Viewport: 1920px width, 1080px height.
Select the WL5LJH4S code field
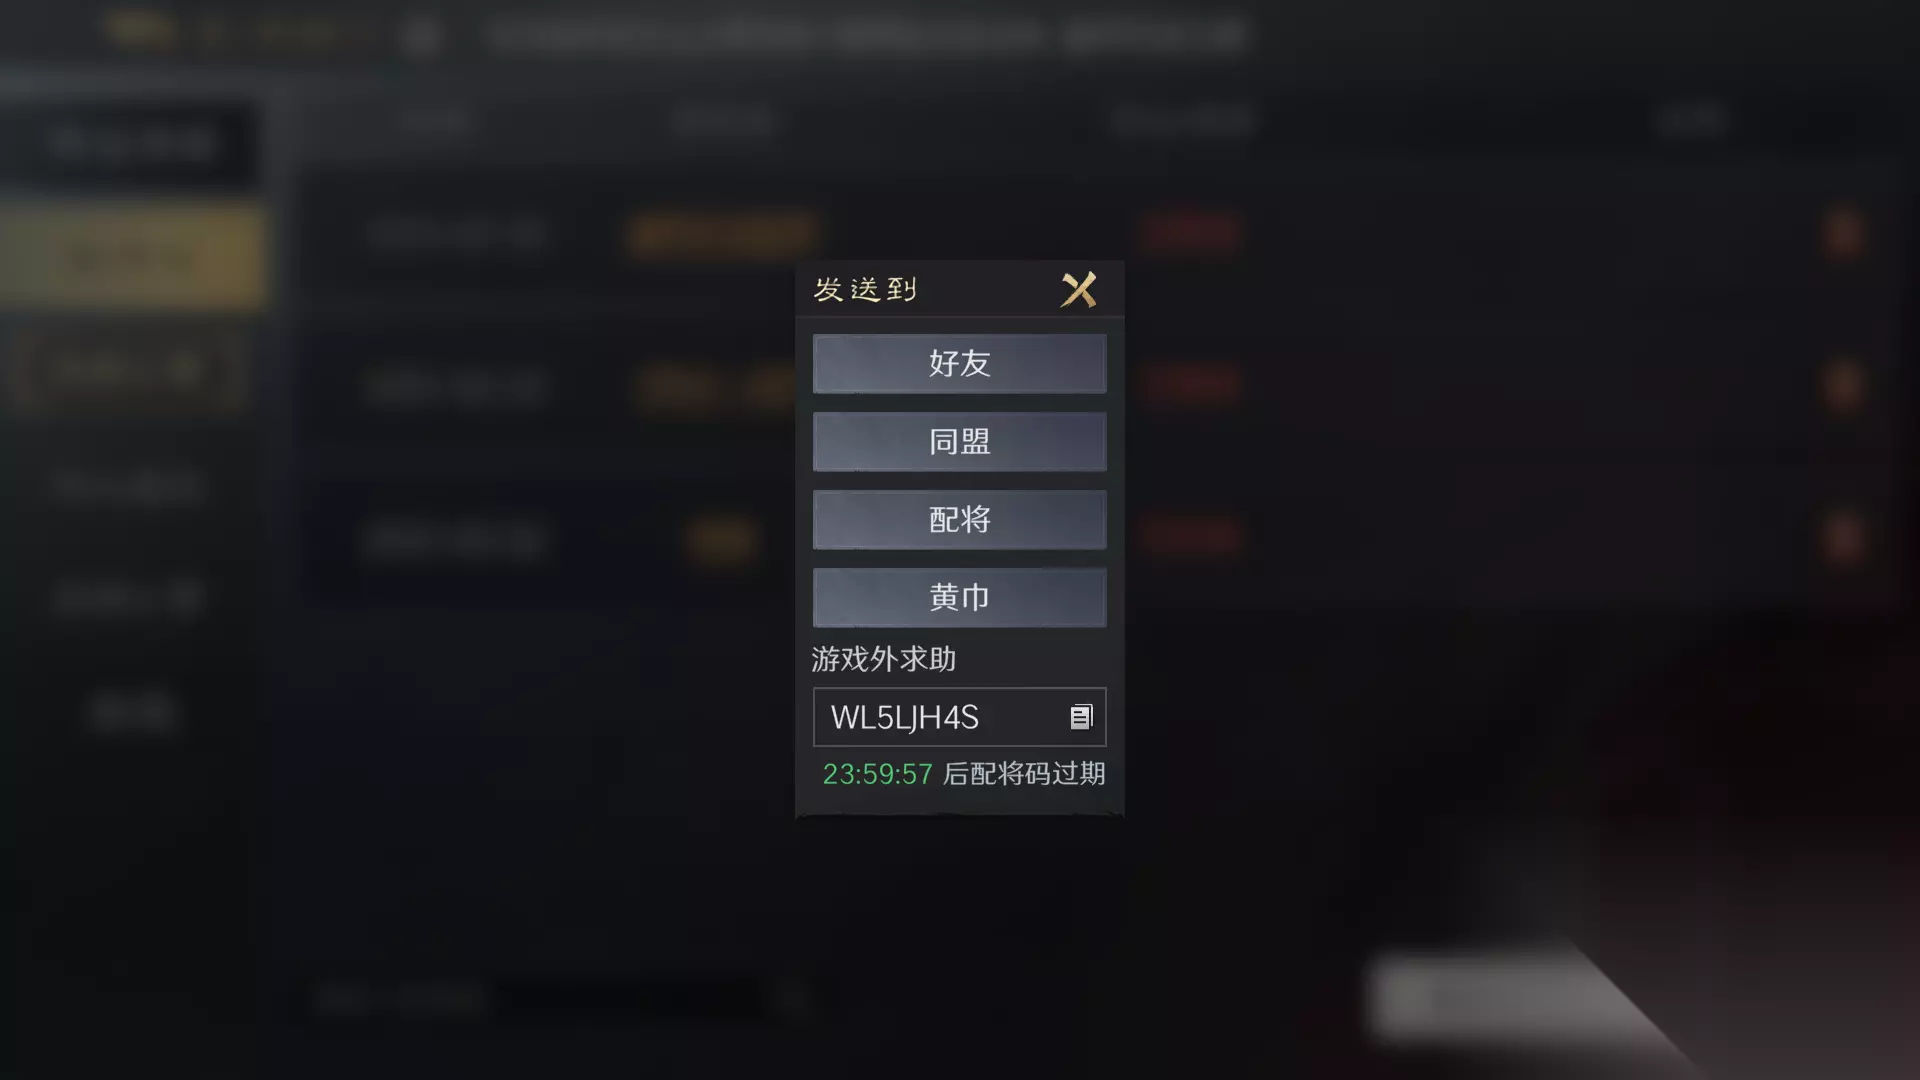click(x=959, y=717)
